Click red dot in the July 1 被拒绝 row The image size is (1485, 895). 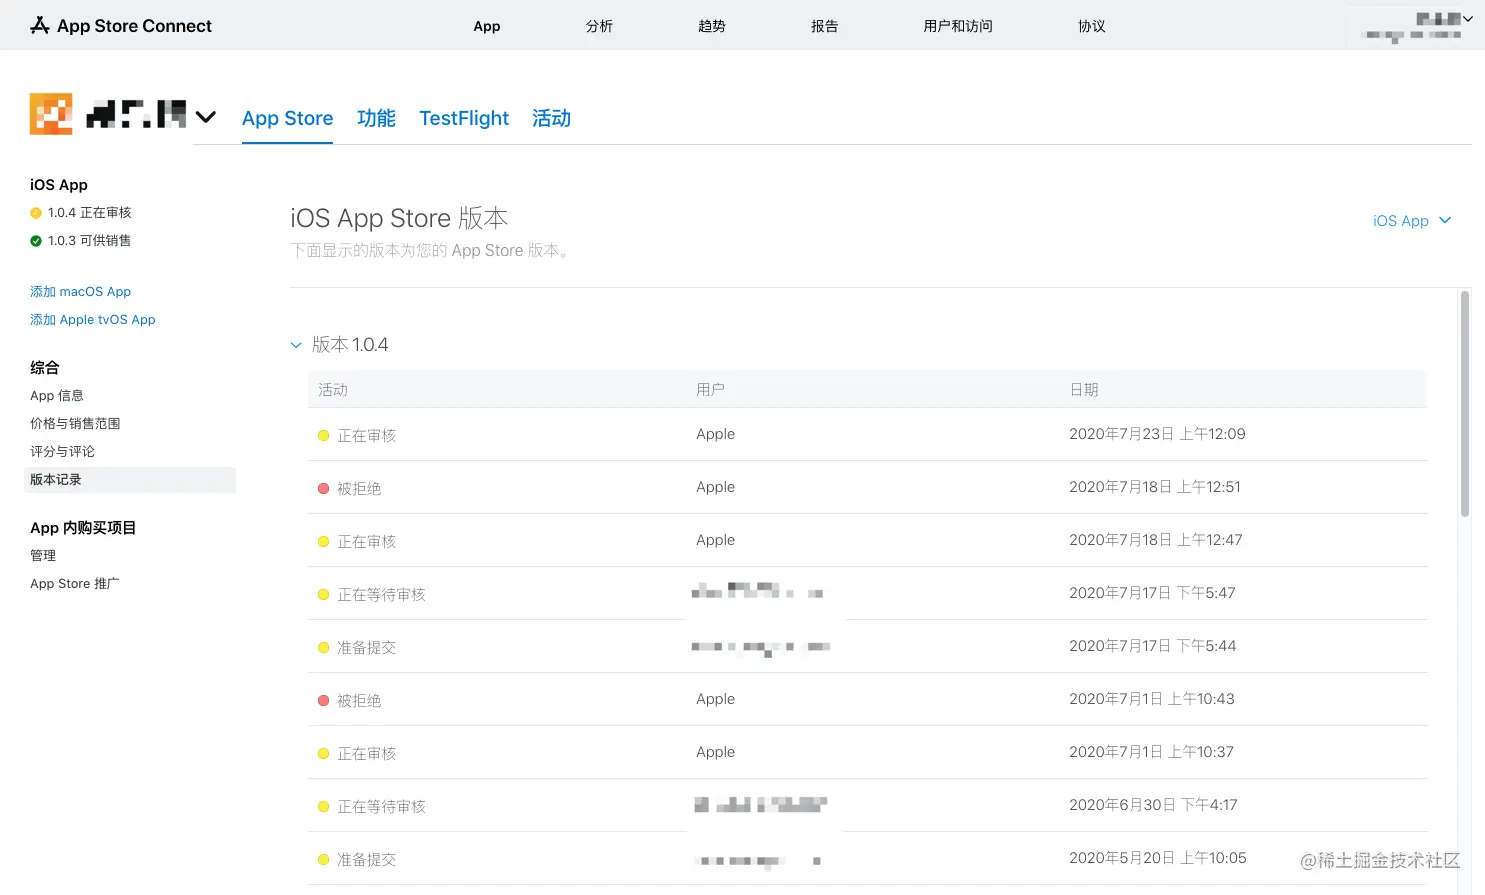[323, 701]
